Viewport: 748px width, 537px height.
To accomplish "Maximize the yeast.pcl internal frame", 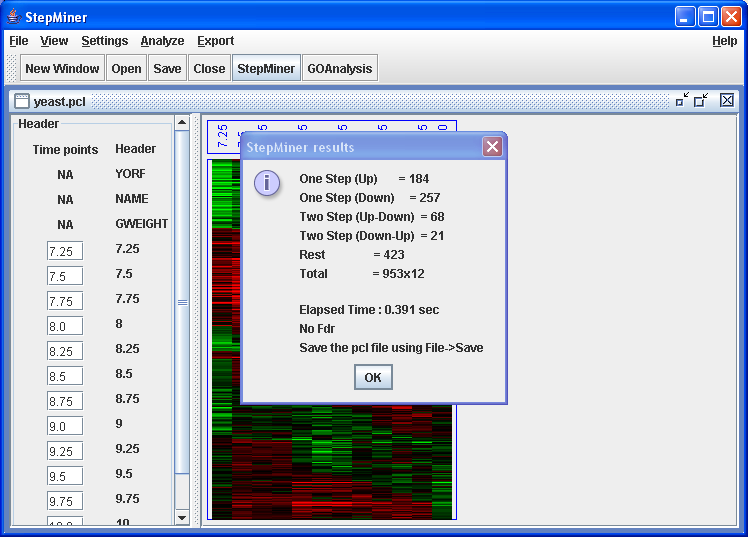I will click(x=701, y=100).
